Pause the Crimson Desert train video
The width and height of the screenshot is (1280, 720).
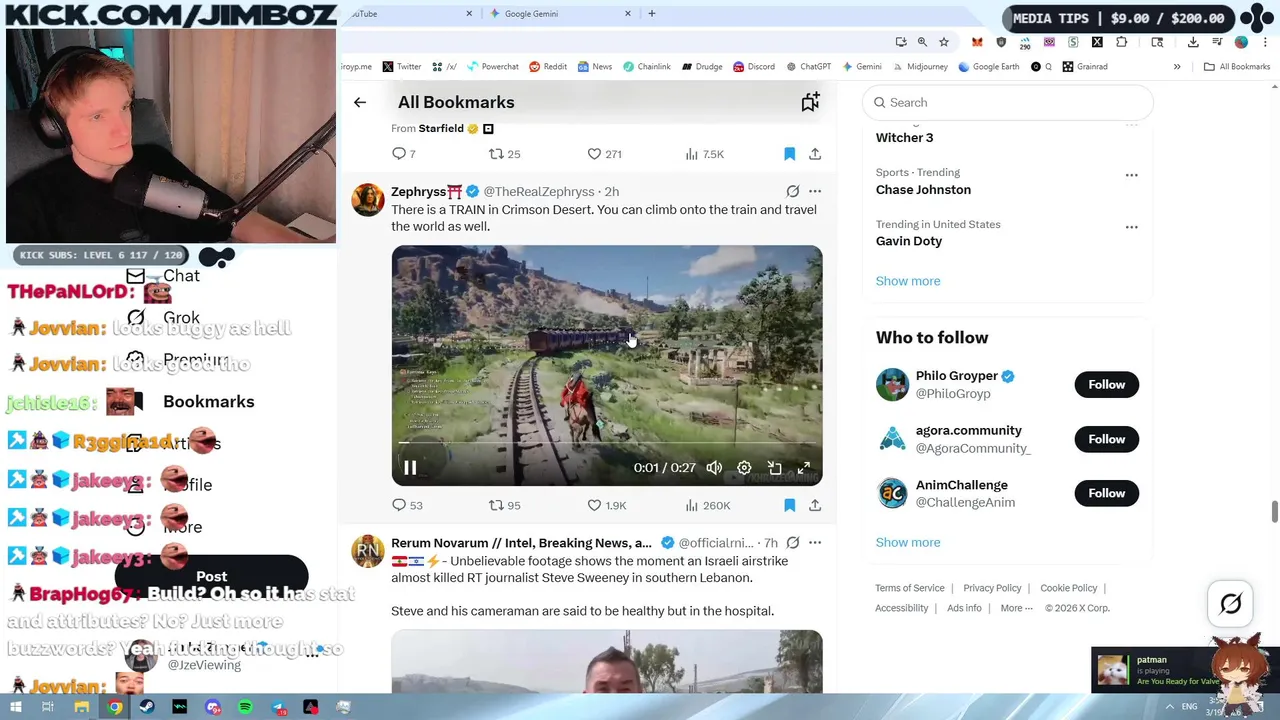click(x=410, y=468)
